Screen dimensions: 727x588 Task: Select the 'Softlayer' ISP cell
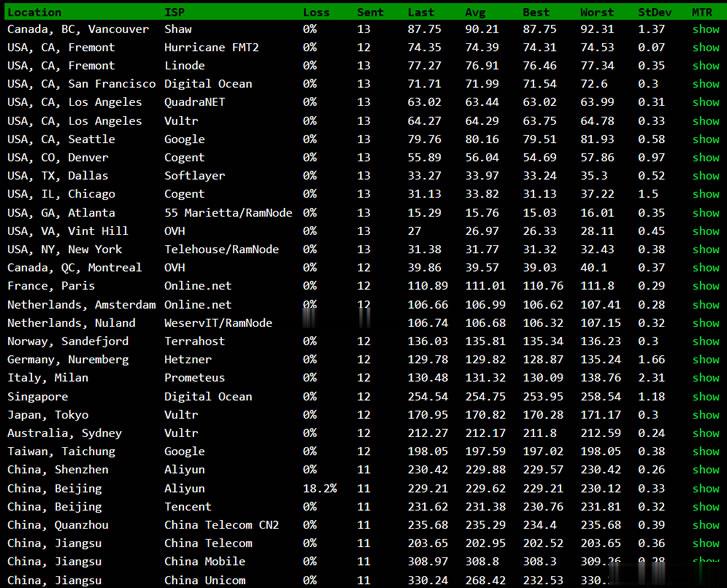tap(195, 176)
